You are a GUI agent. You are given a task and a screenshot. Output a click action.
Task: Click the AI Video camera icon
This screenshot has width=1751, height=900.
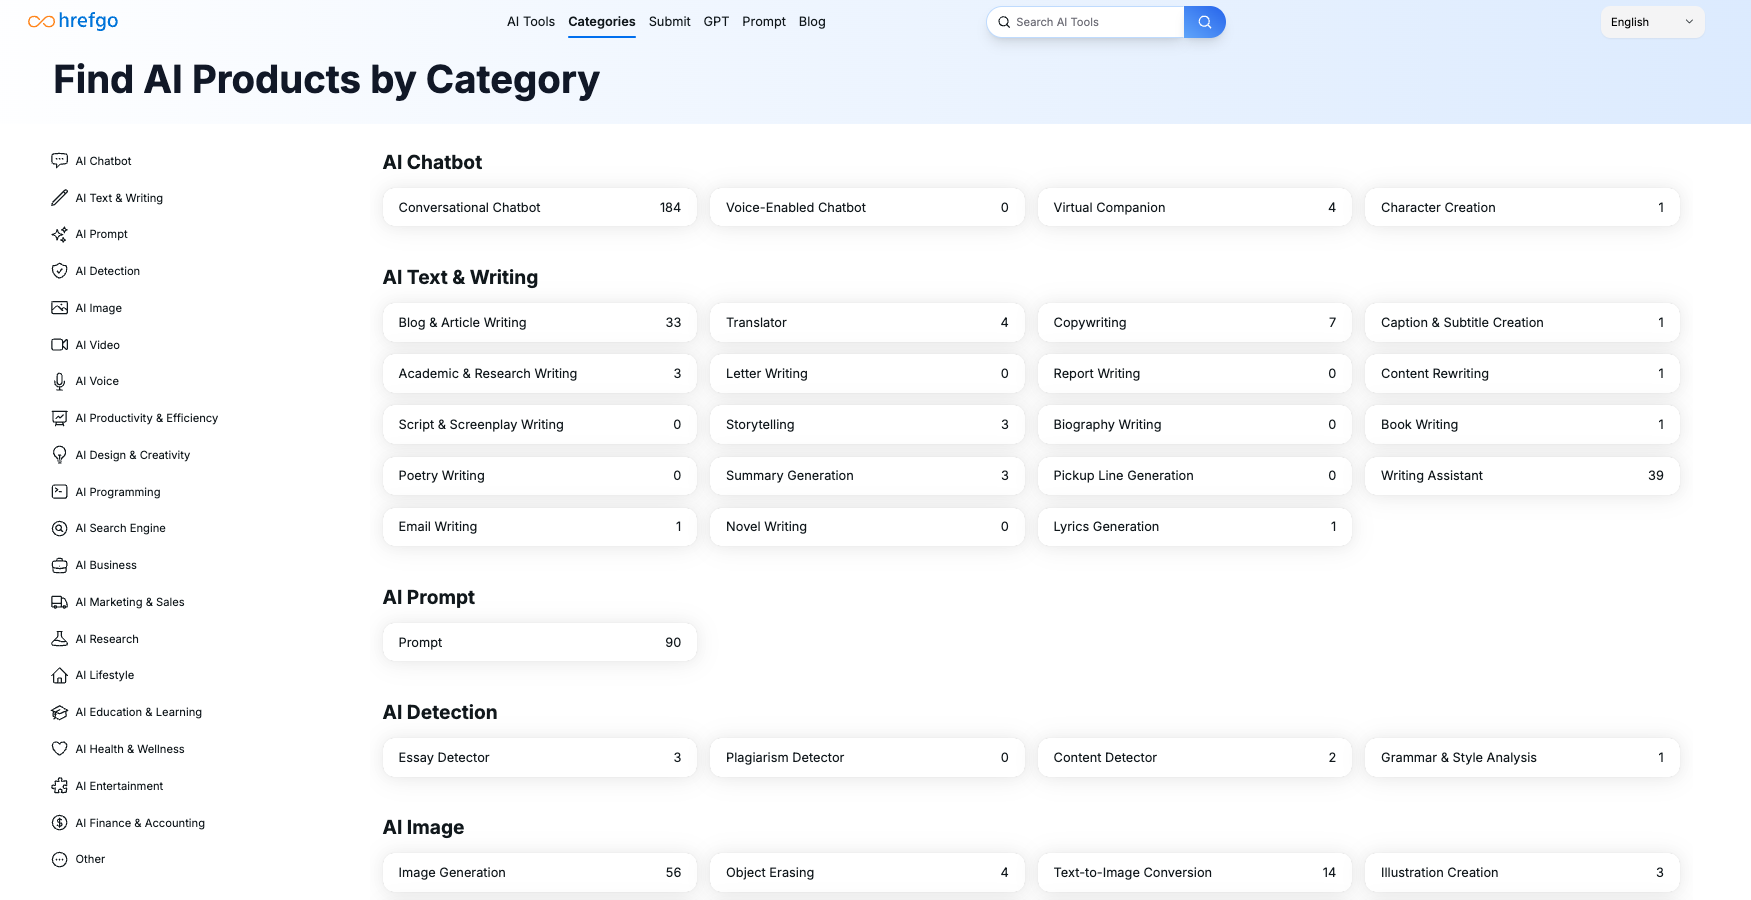coord(60,345)
